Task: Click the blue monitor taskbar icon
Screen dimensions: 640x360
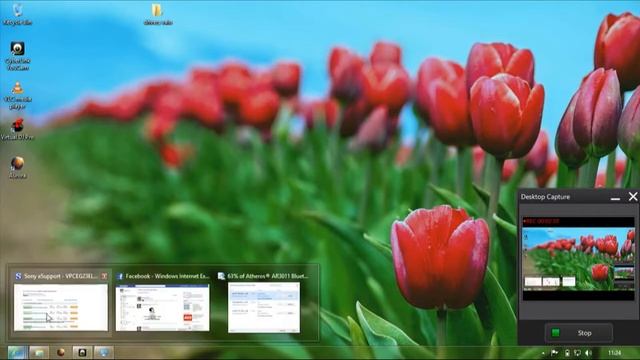Action: click(x=104, y=353)
